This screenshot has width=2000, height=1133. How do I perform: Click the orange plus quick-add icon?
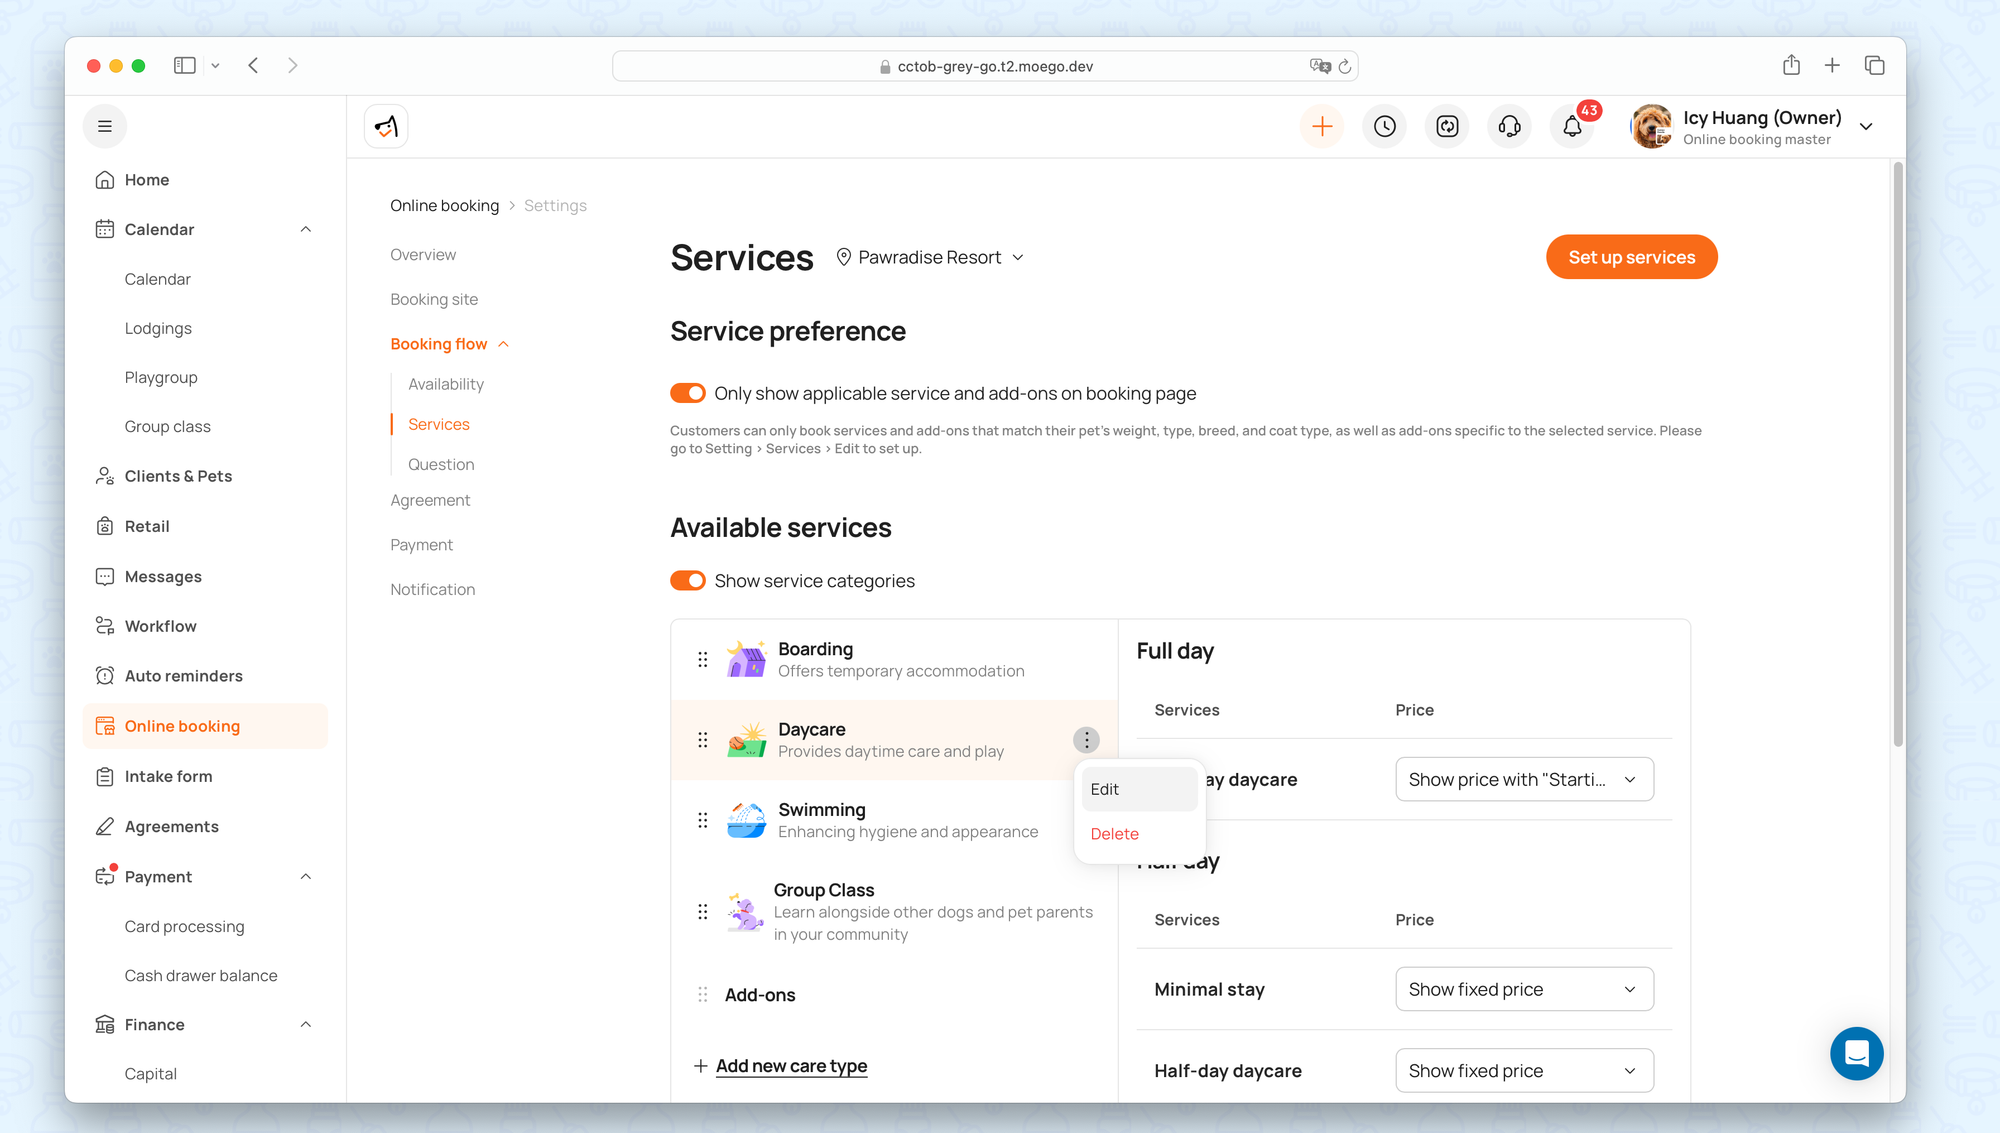pyautogui.click(x=1322, y=126)
